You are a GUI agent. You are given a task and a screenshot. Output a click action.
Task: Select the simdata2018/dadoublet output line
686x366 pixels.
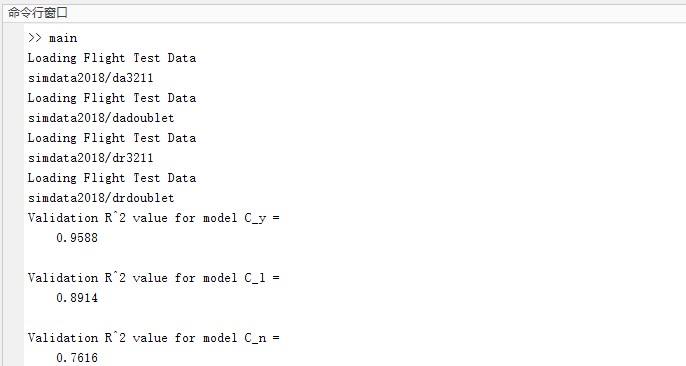pyautogui.click(x=101, y=118)
